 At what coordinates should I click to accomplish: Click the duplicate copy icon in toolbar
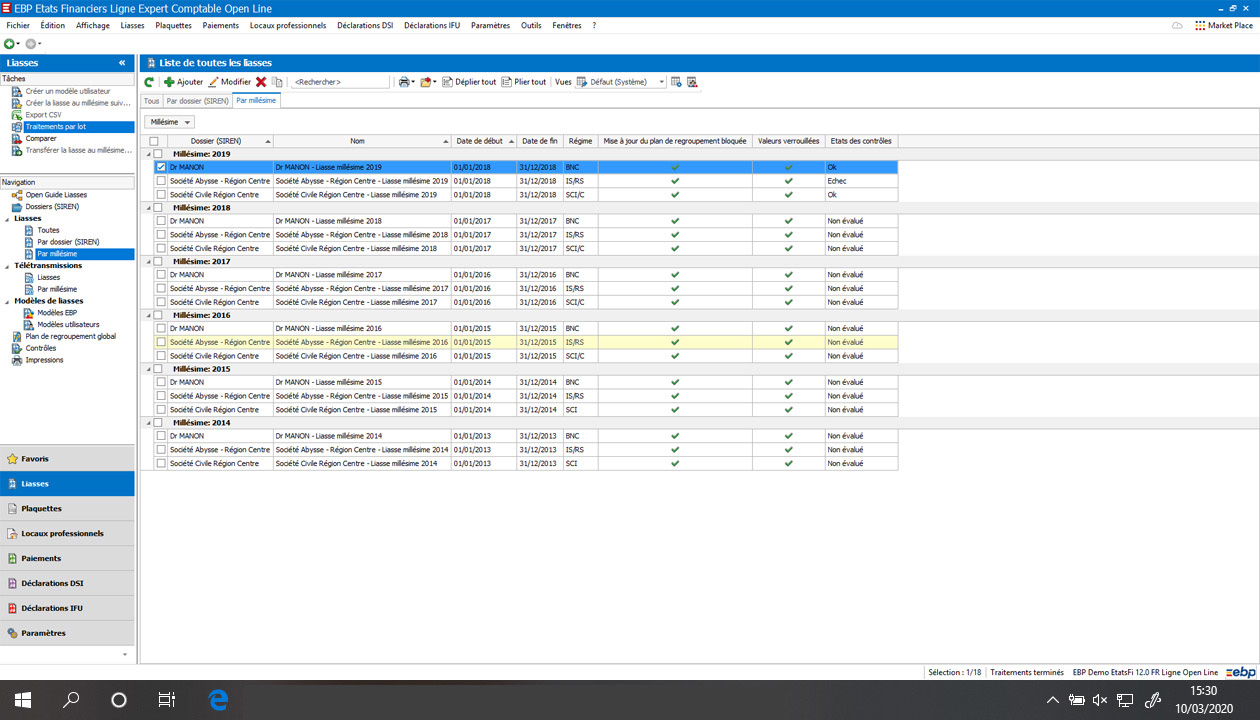click(x=277, y=82)
